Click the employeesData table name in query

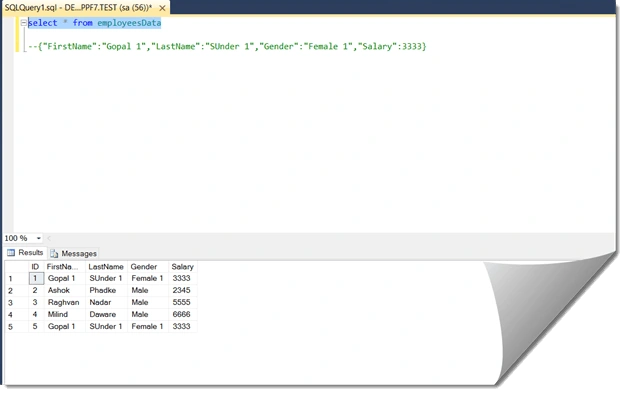click(x=129, y=23)
